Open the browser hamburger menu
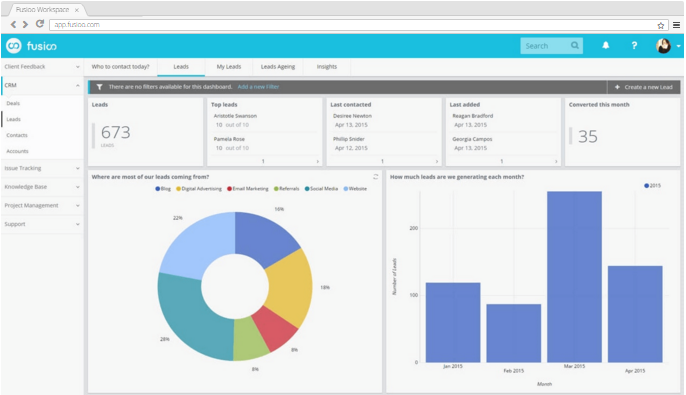Screen dimensions: 686x395 point(676,25)
